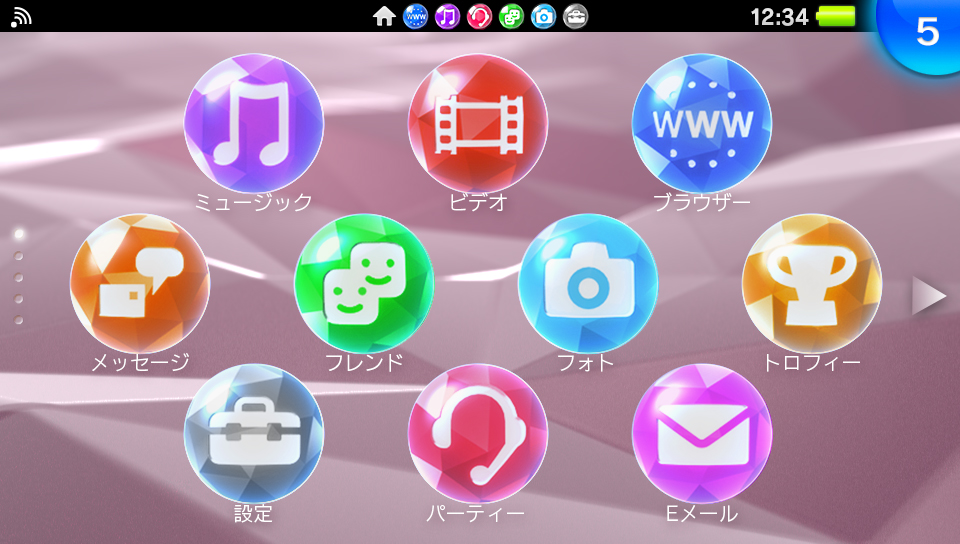
Task: Launch the Party headset app
Action: (x=478, y=433)
